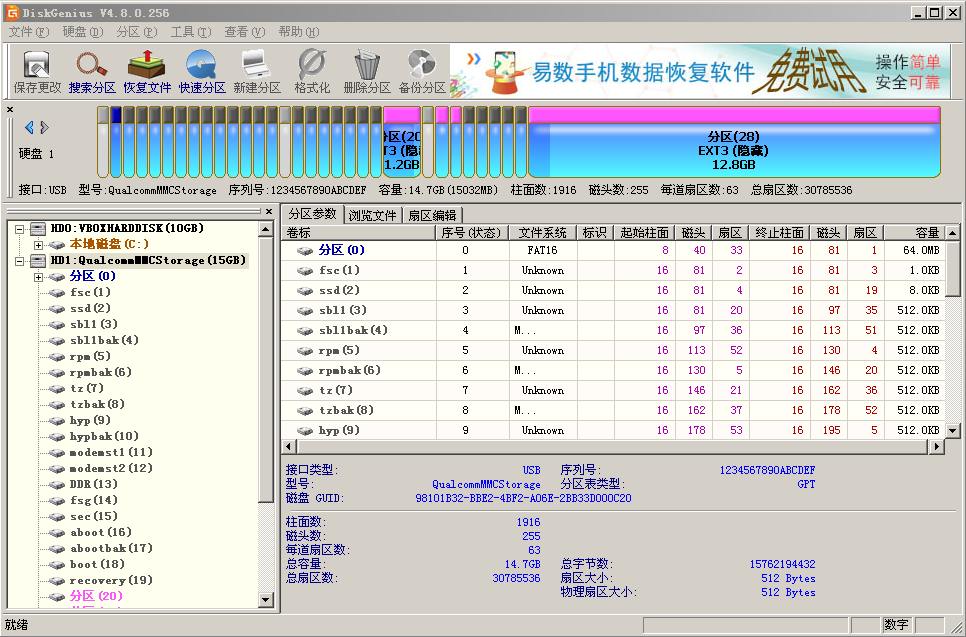Click the 新建分区 (New Partition) icon

[257, 71]
